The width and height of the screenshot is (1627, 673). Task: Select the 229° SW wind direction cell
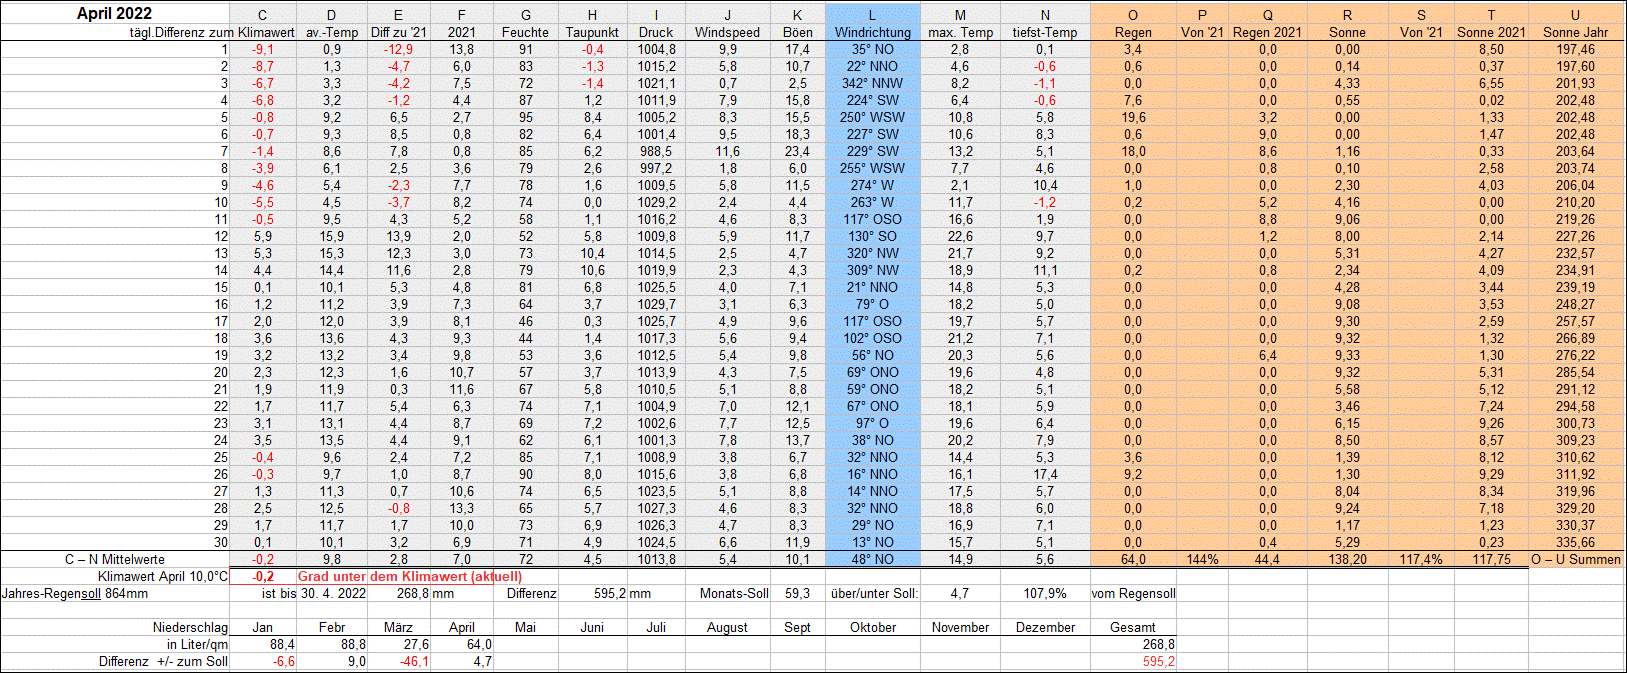coord(872,151)
